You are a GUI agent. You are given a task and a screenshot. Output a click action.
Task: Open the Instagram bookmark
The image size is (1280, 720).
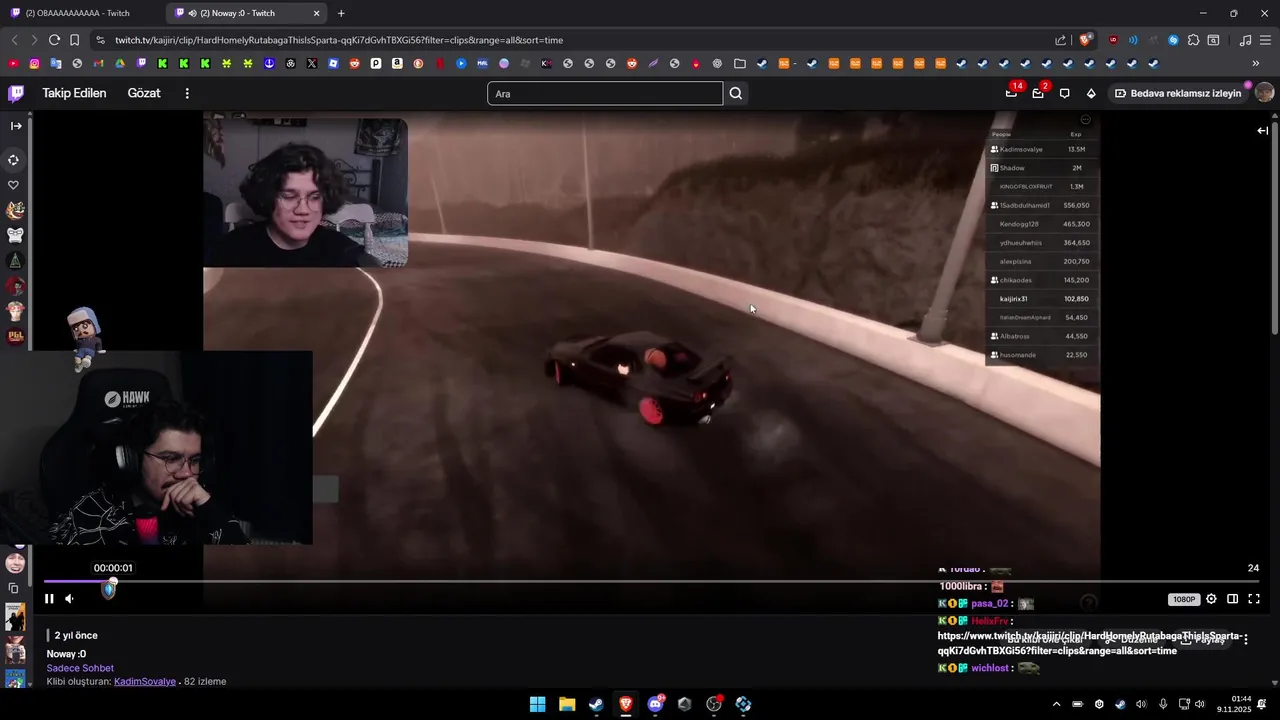click(x=34, y=63)
